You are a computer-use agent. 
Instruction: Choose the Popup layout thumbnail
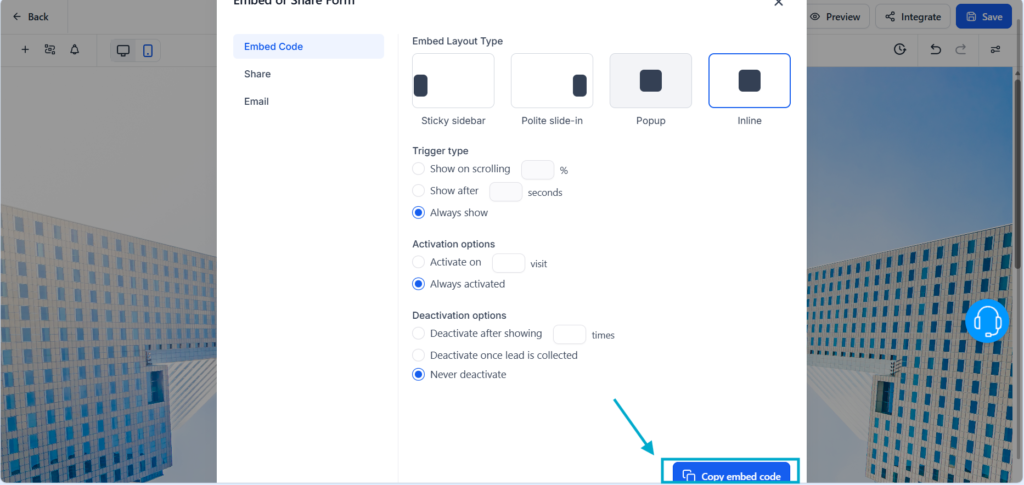[x=650, y=81]
